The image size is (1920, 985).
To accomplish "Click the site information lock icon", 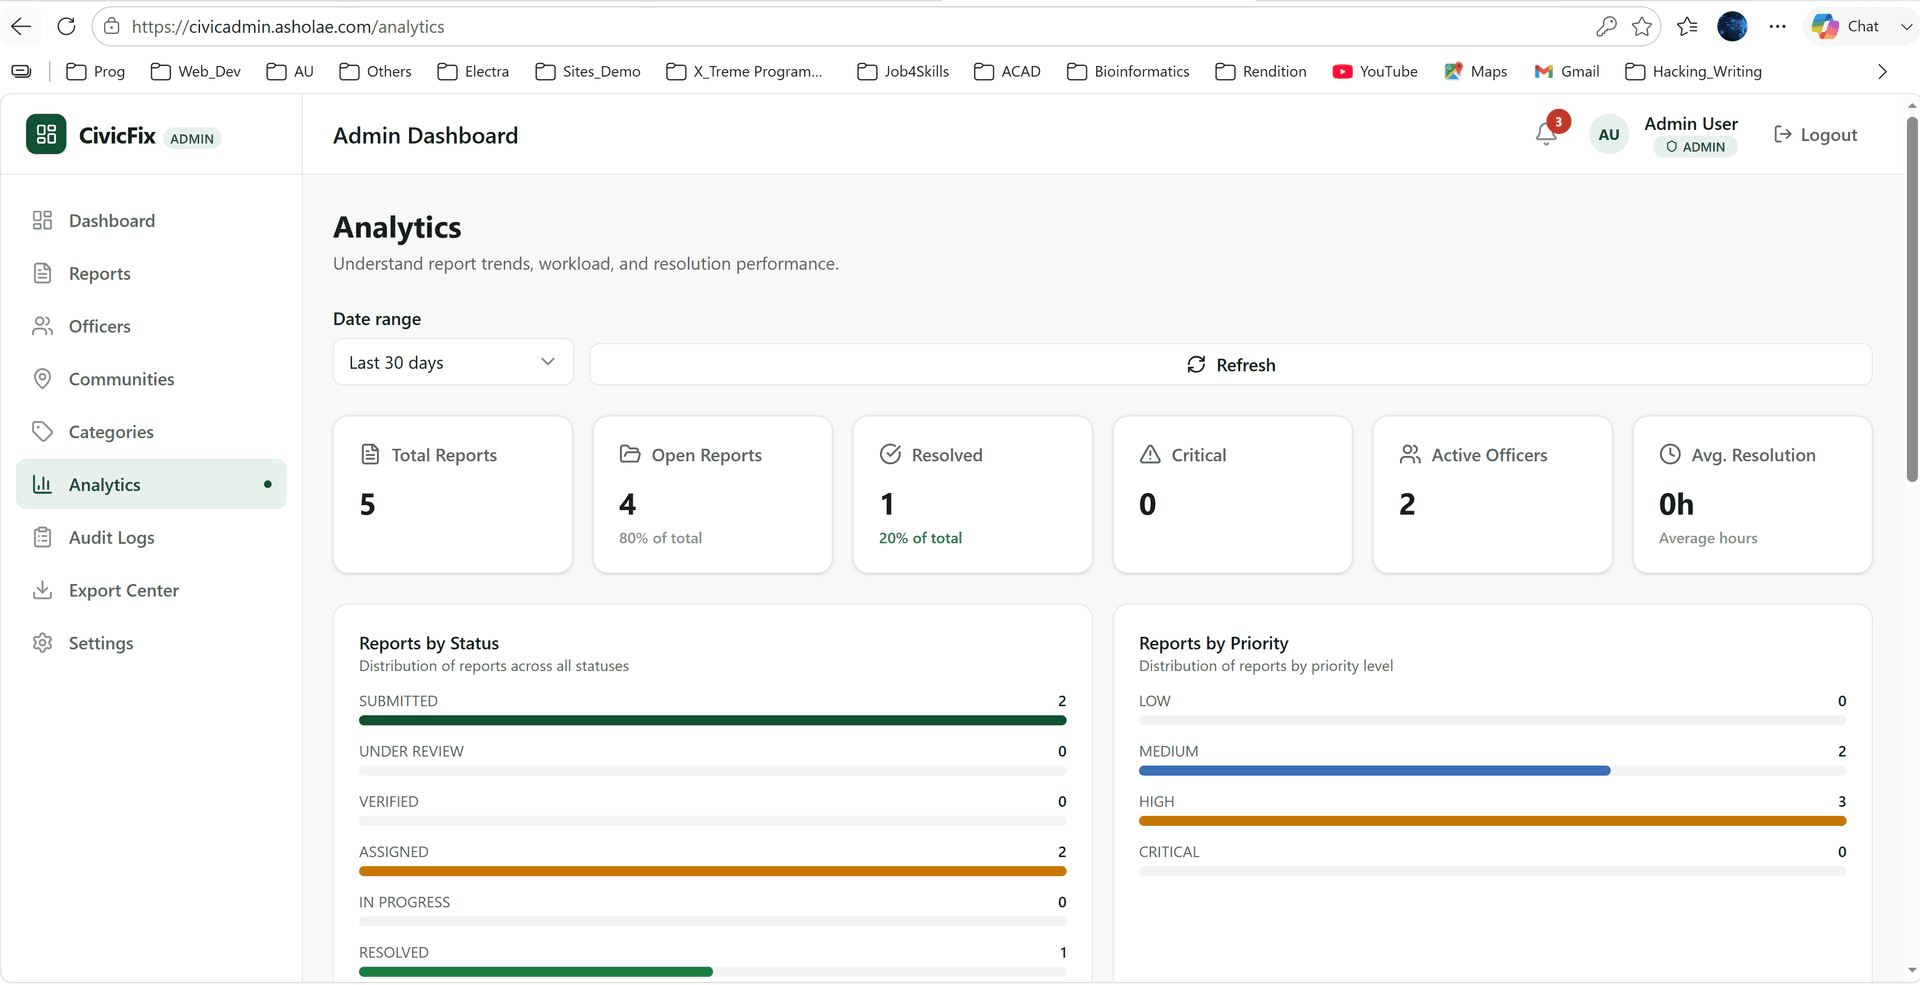I will [112, 26].
